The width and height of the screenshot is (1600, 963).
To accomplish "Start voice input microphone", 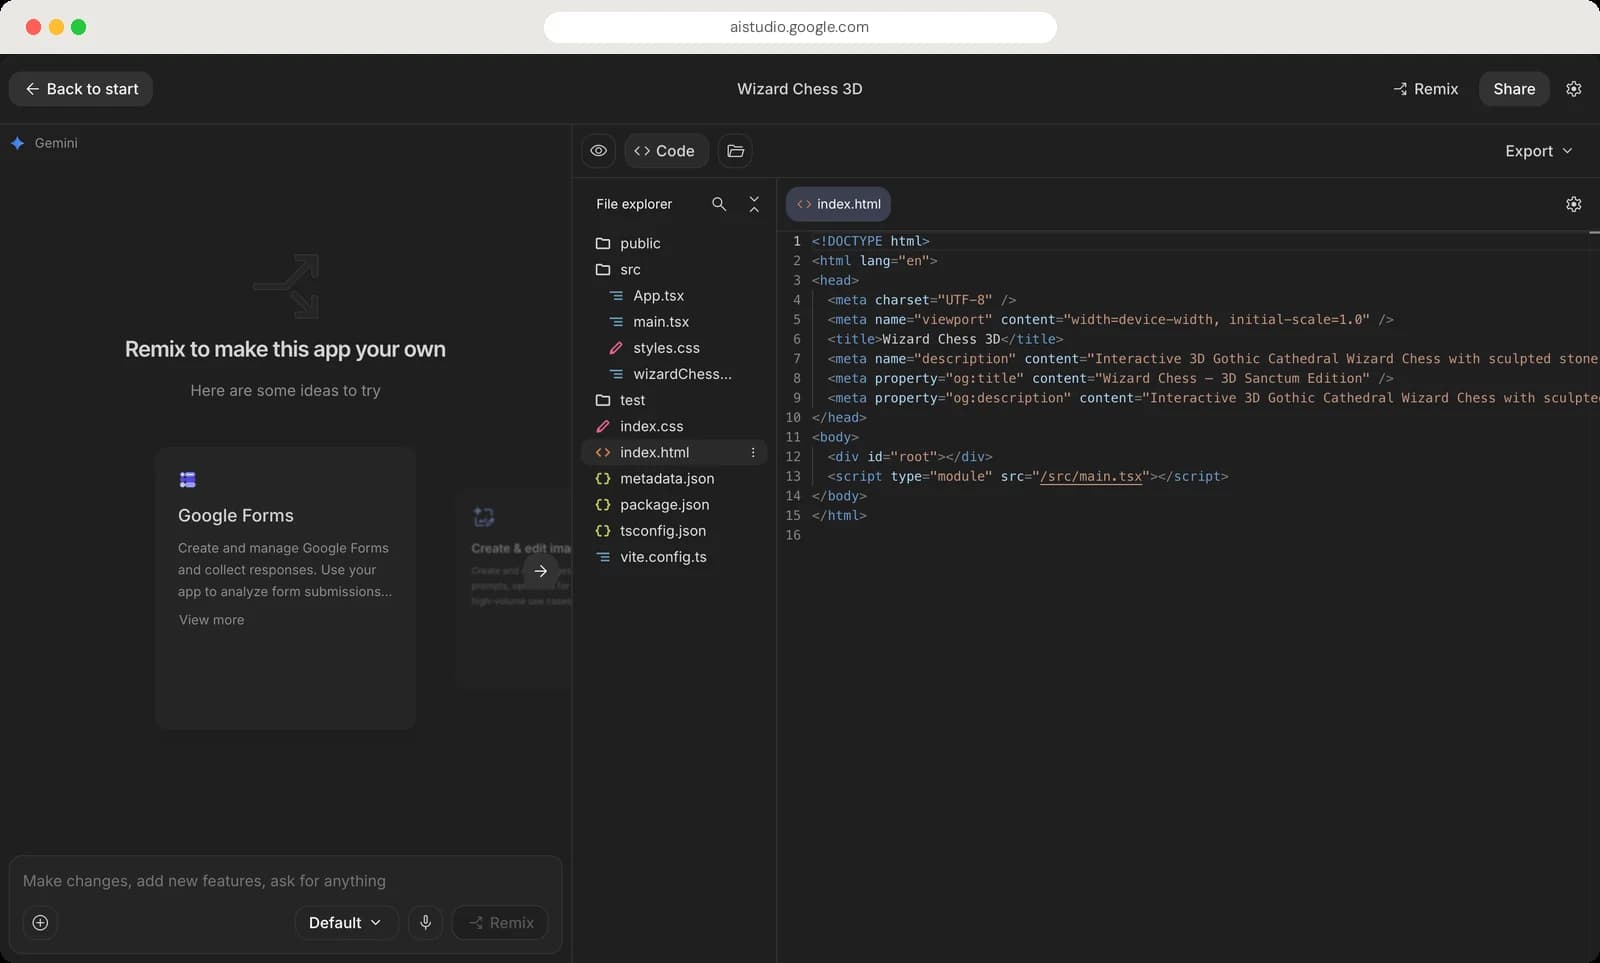I will tap(425, 922).
